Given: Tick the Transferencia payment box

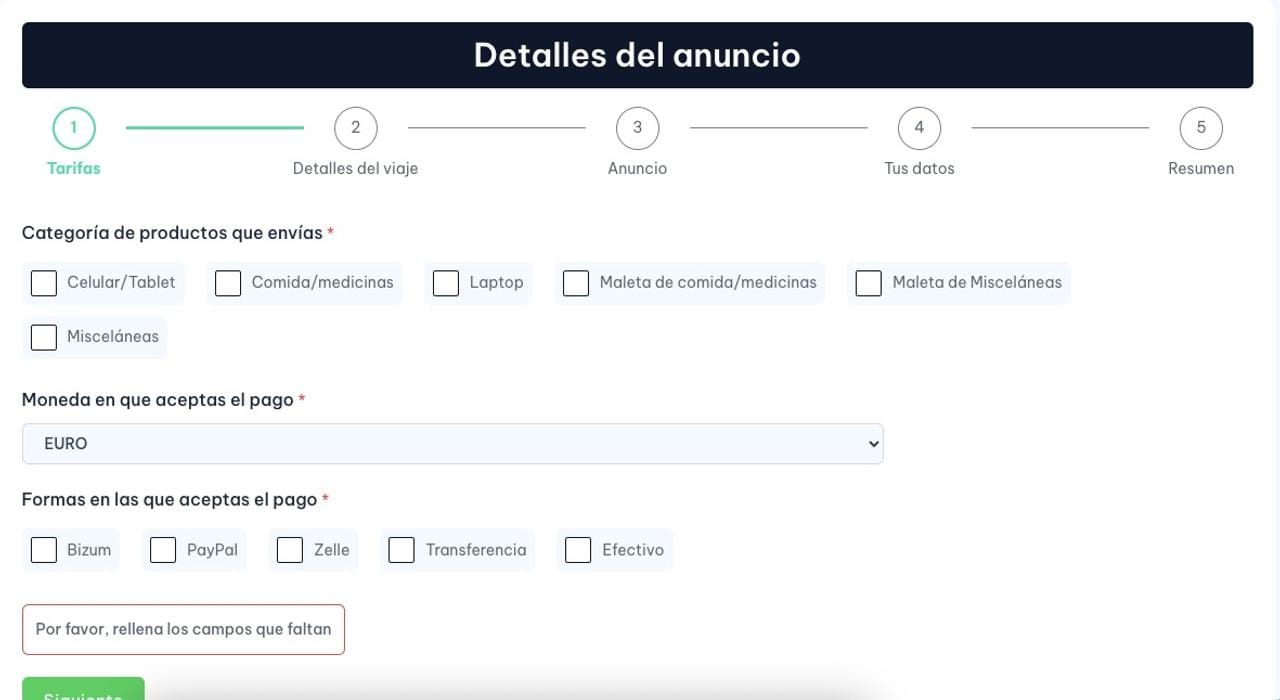Looking at the screenshot, I should pos(401,550).
